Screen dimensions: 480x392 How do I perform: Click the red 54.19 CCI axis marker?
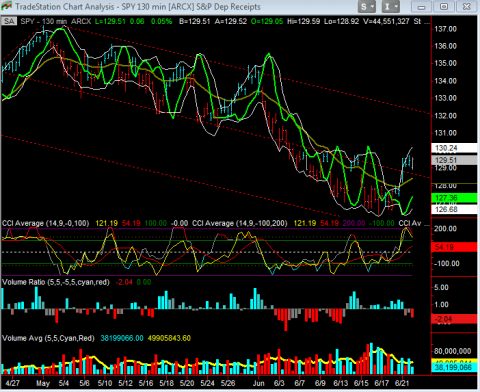pos(454,247)
